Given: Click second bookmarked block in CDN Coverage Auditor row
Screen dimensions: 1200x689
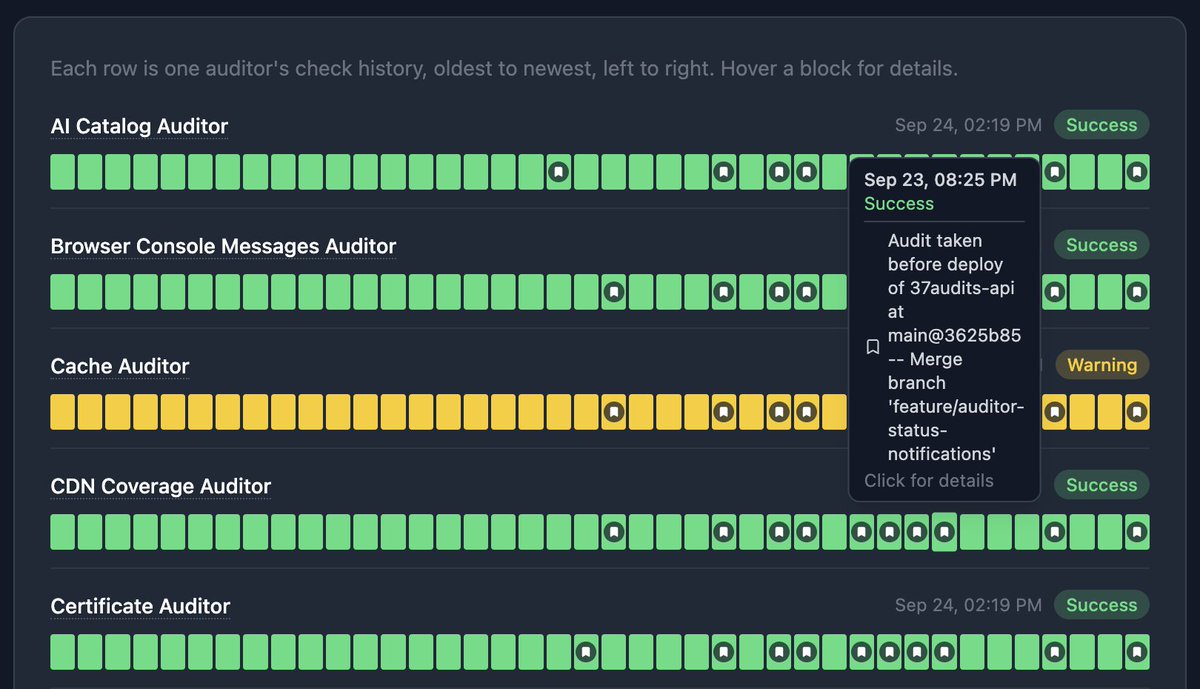Looking at the screenshot, I should point(724,532).
